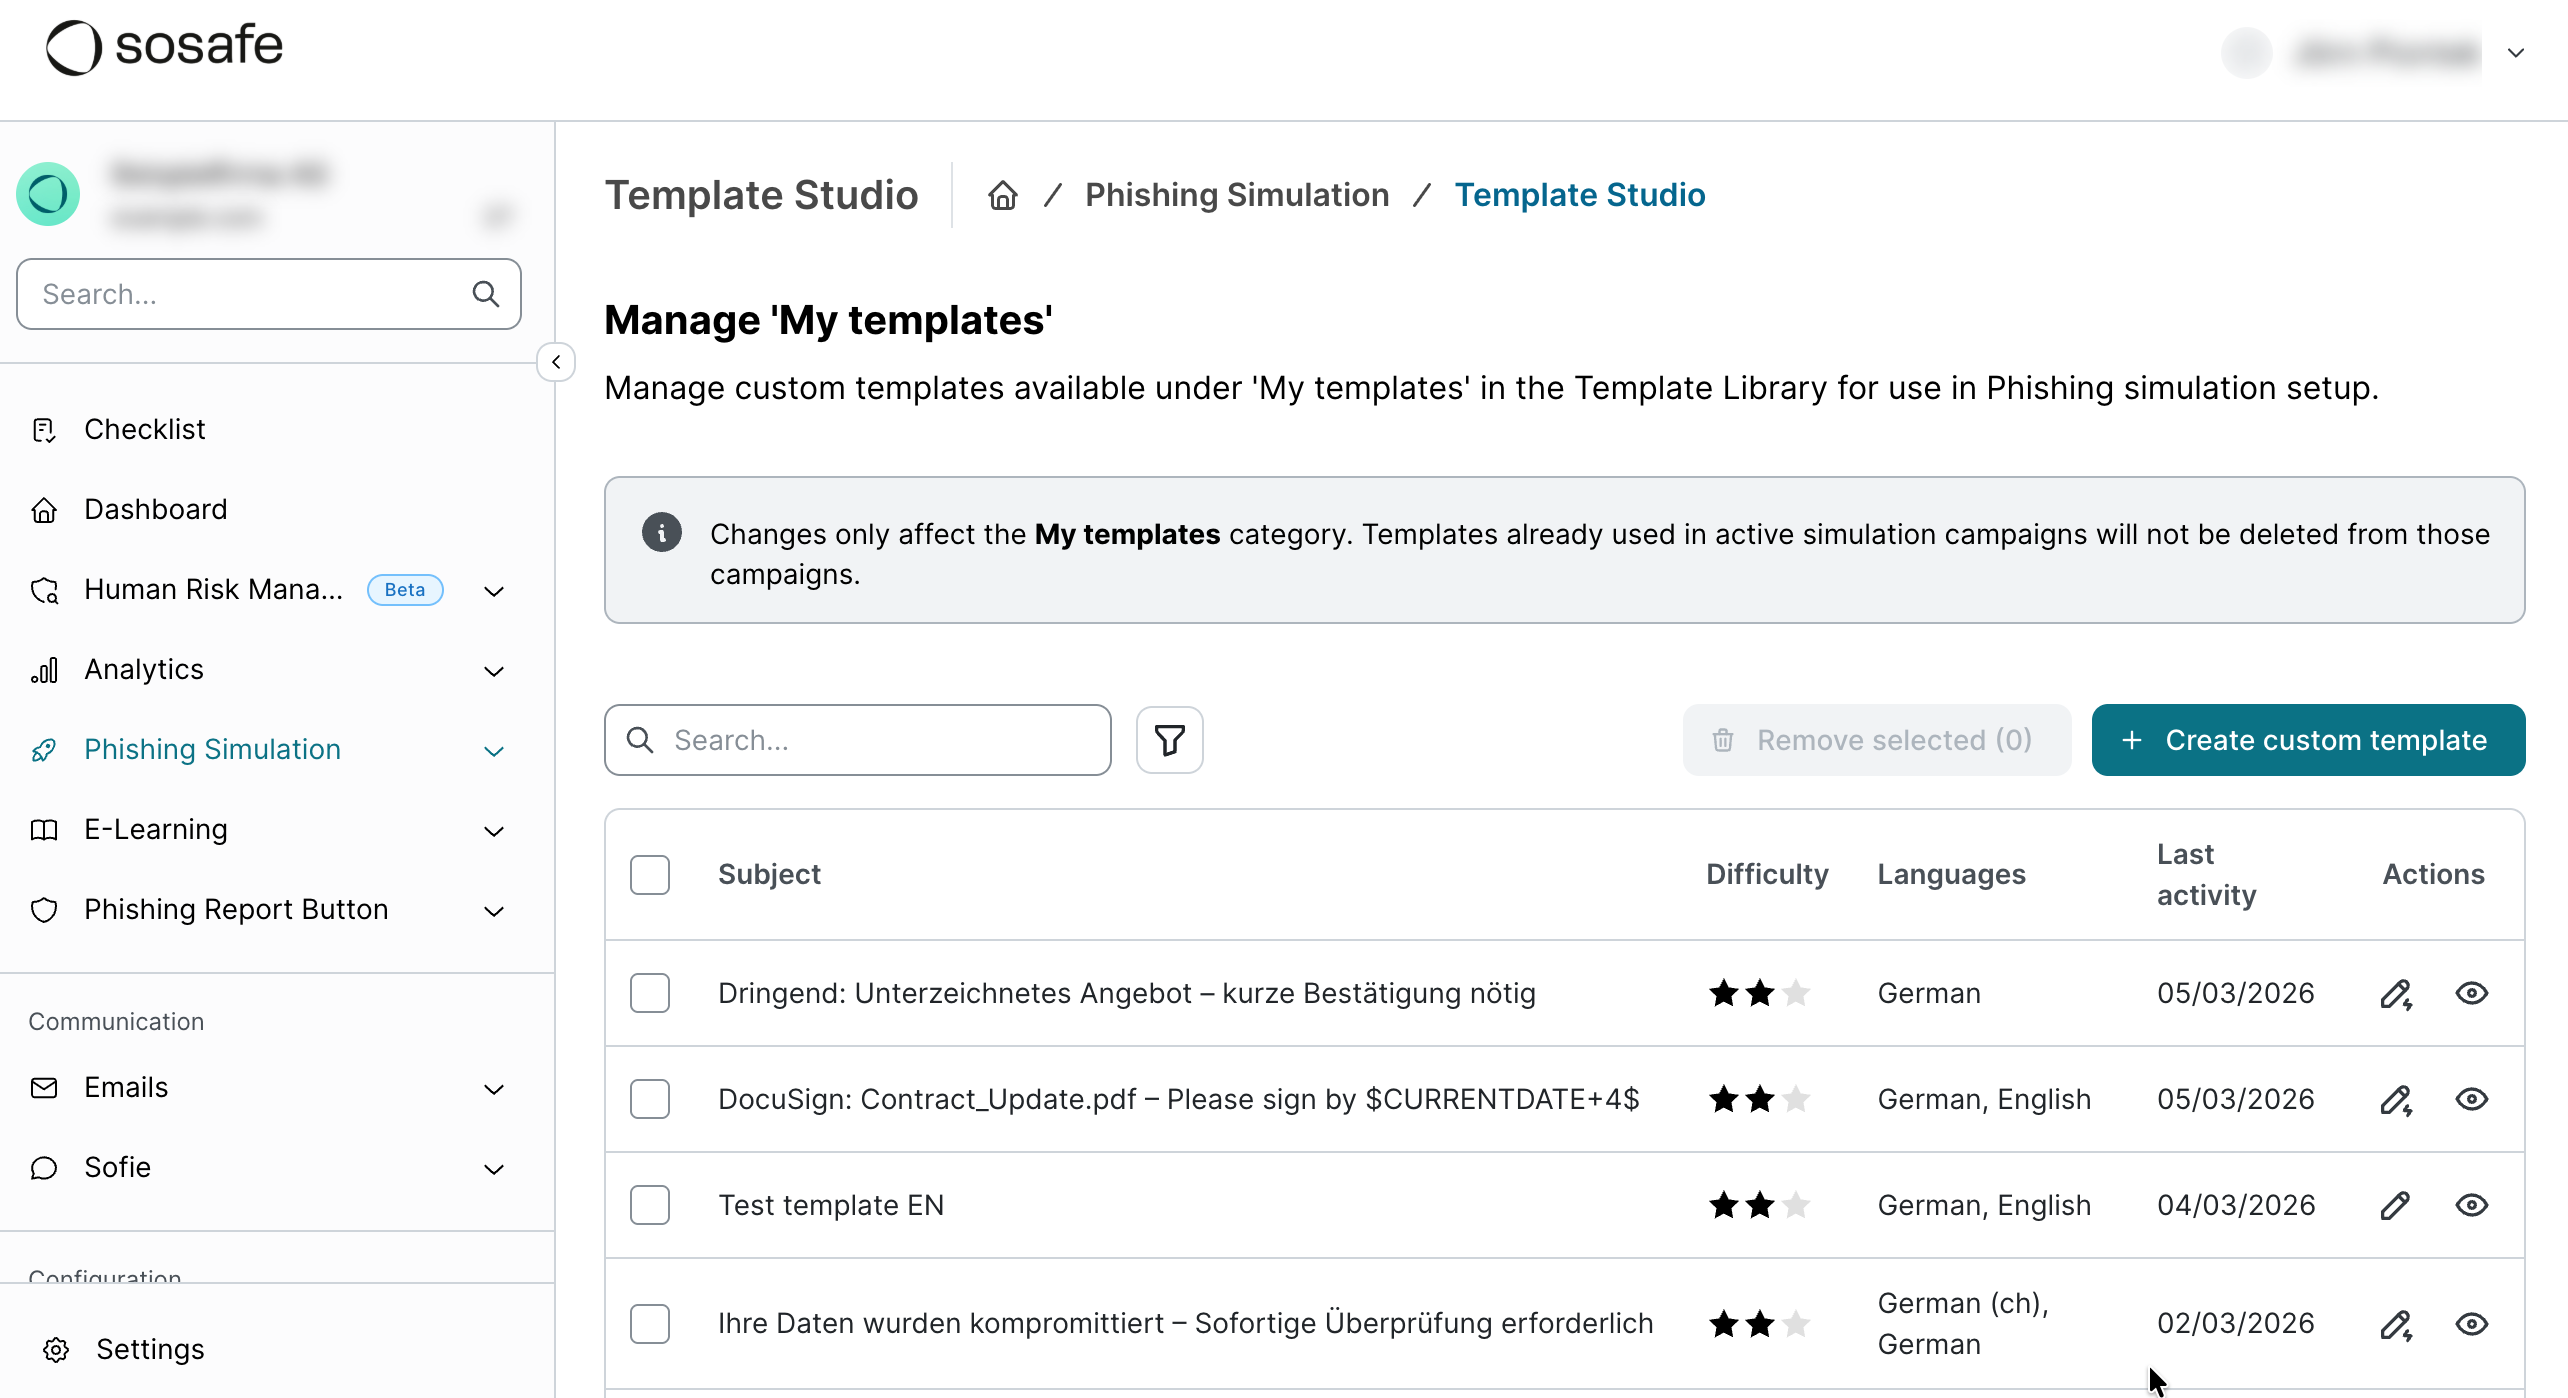2568x1398 pixels.
Task: Preview the DocuSign Contract_Update template
Action: pos(2471,1099)
